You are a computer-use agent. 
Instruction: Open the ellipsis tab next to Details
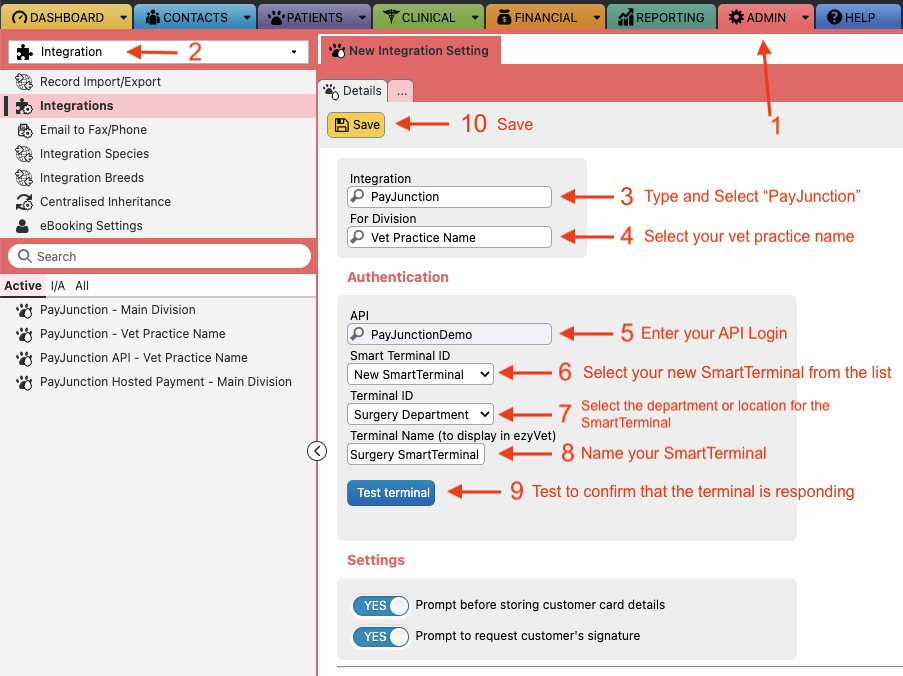click(401, 92)
